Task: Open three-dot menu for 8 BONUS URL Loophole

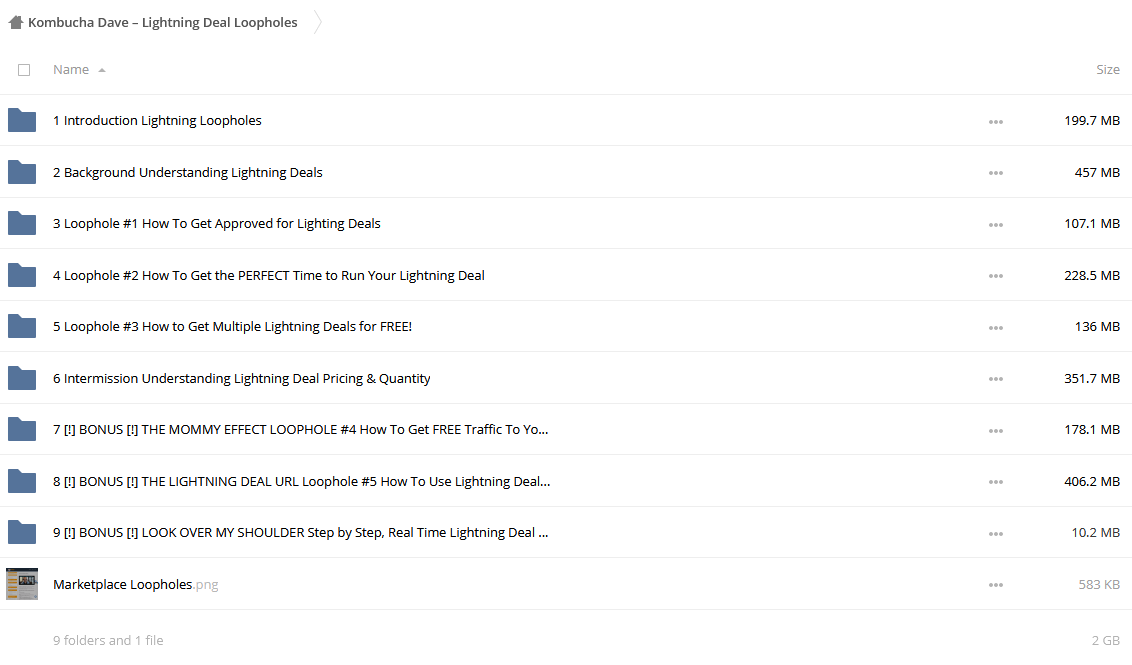Action: tap(996, 482)
